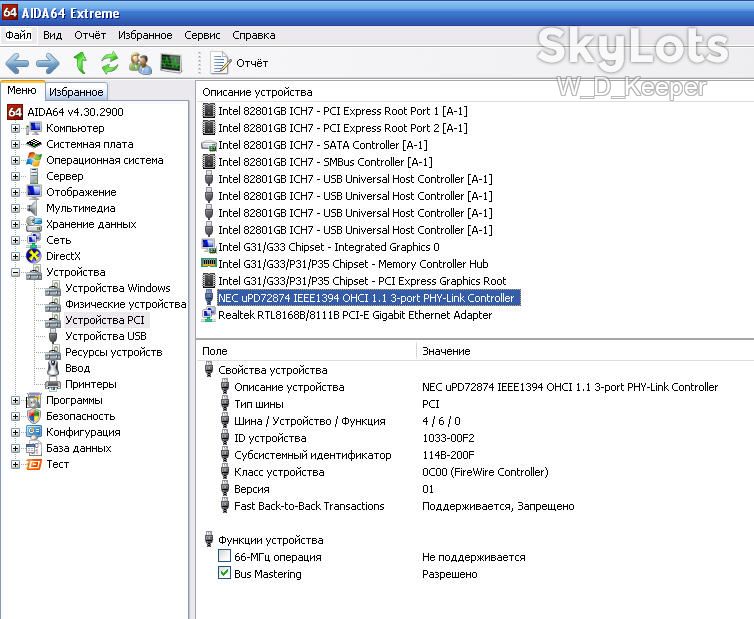Click the ID устройства value 1033-00F2
The height and width of the screenshot is (619, 754).
click(x=448, y=438)
